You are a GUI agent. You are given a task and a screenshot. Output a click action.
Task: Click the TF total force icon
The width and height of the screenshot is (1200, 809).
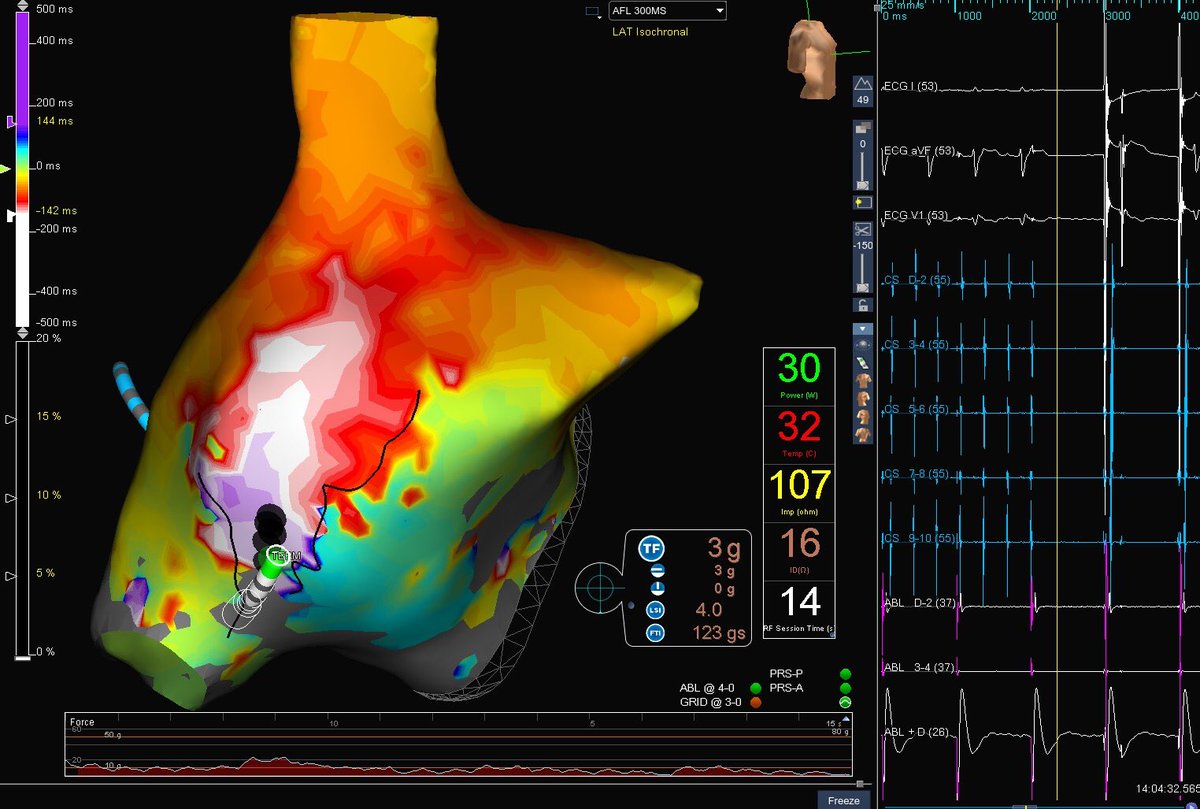coord(652,548)
